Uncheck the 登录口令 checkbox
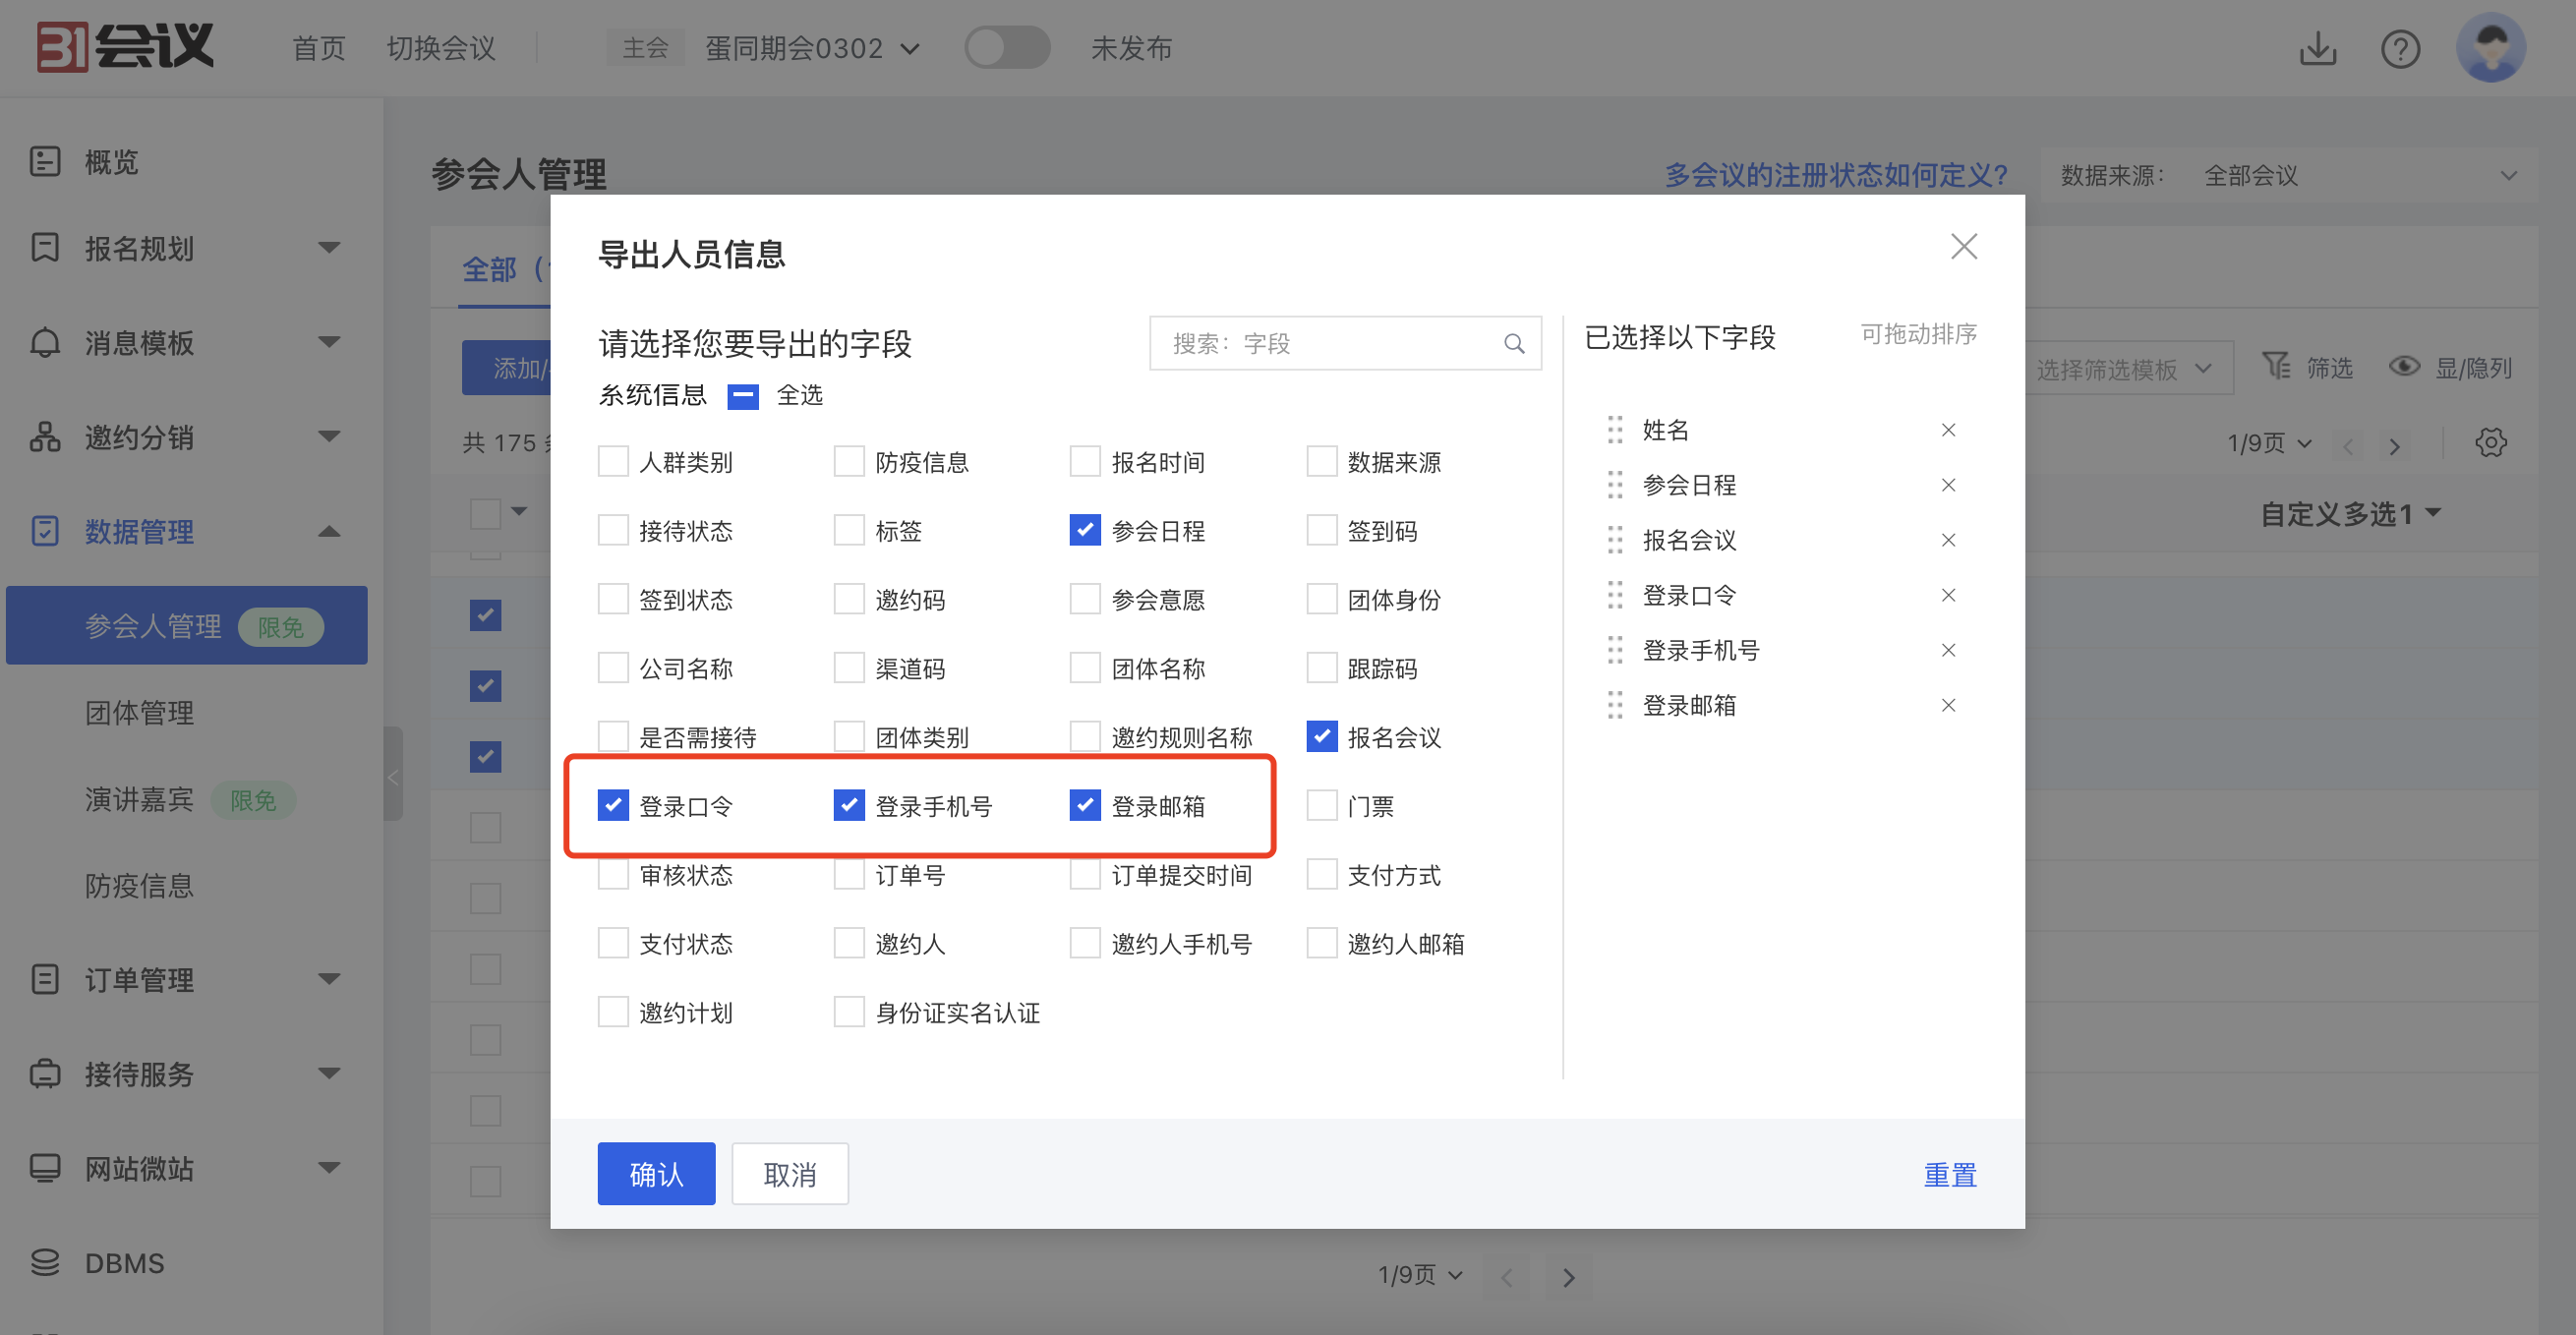This screenshot has height=1335, width=2576. pyautogui.click(x=612, y=805)
